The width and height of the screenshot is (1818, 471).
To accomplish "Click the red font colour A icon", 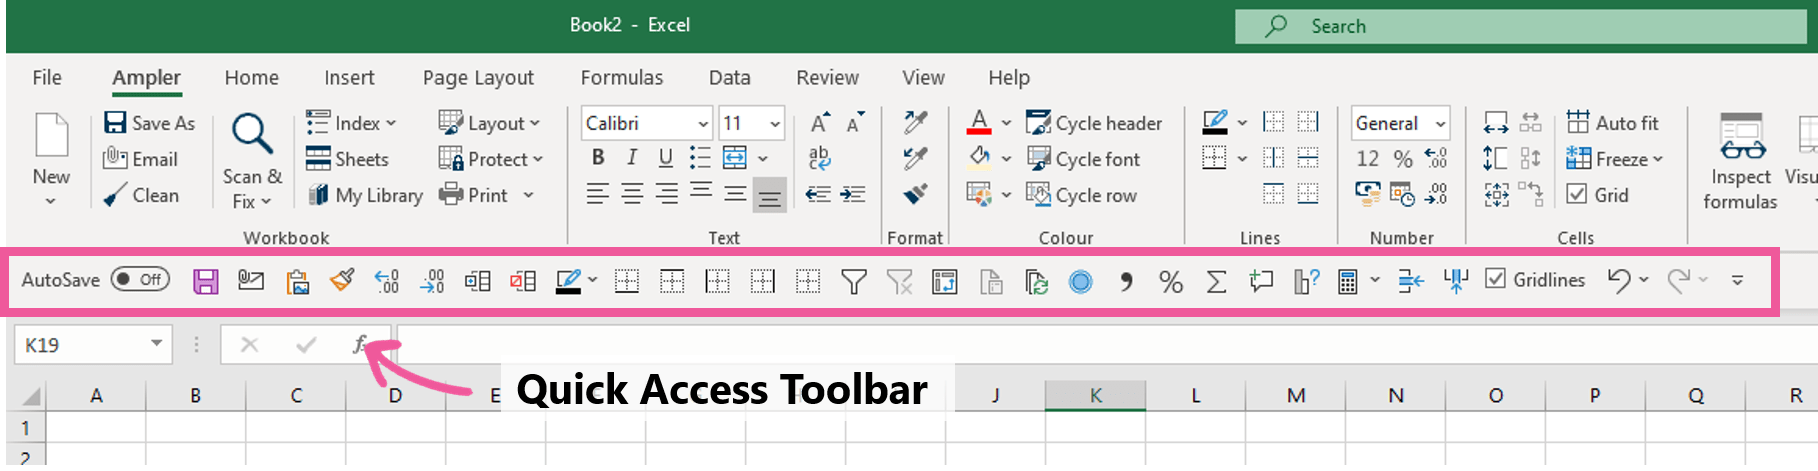I will point(980,122).
